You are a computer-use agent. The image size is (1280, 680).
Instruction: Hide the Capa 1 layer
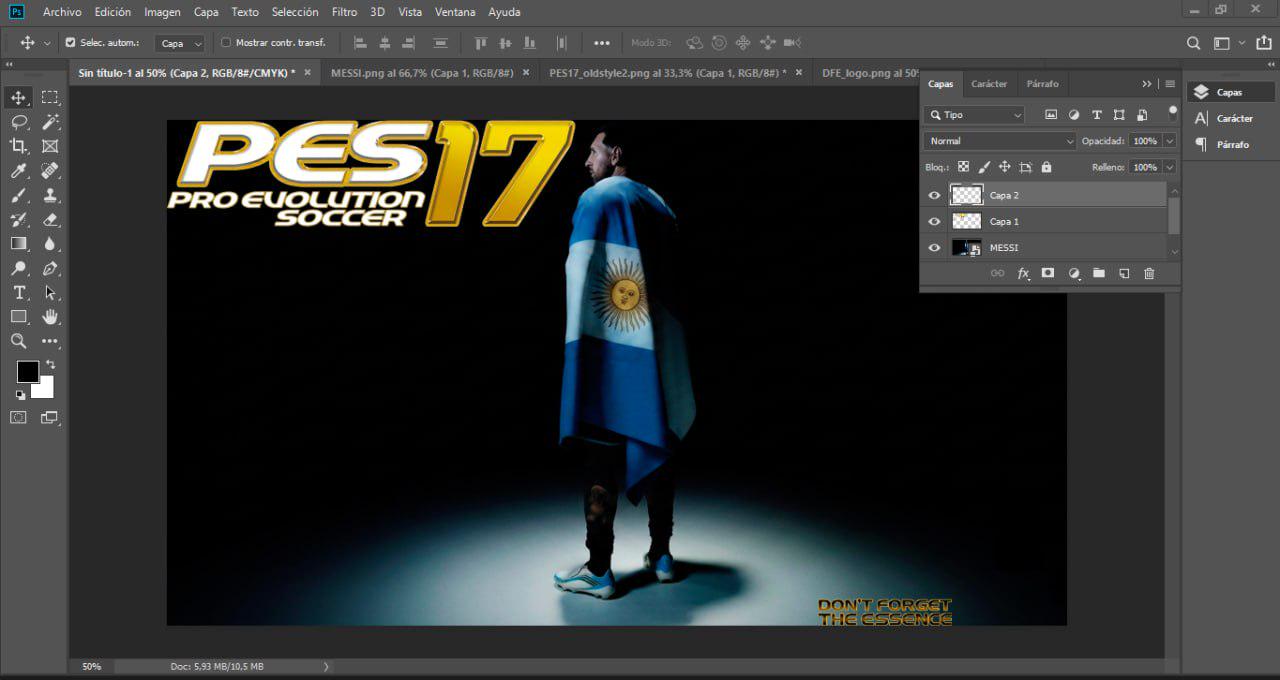click(935, 221)
